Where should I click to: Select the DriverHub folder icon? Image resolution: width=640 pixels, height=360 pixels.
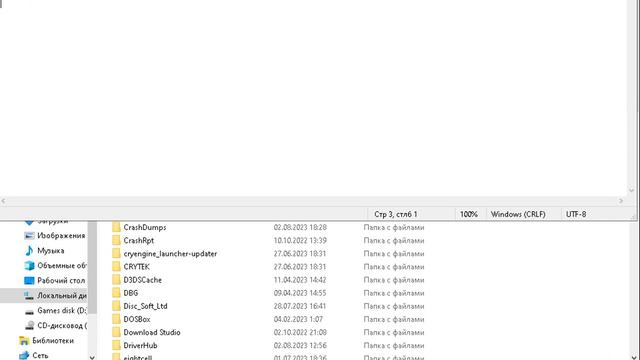tap(116, 345)
